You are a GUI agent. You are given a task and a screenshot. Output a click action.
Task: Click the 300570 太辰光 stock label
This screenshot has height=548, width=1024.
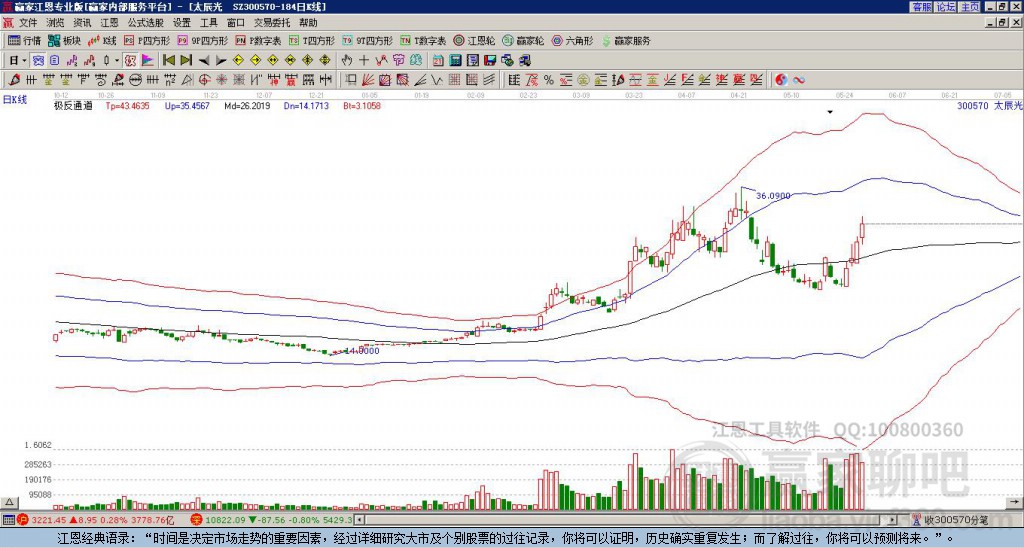click(x=989, y=105)
